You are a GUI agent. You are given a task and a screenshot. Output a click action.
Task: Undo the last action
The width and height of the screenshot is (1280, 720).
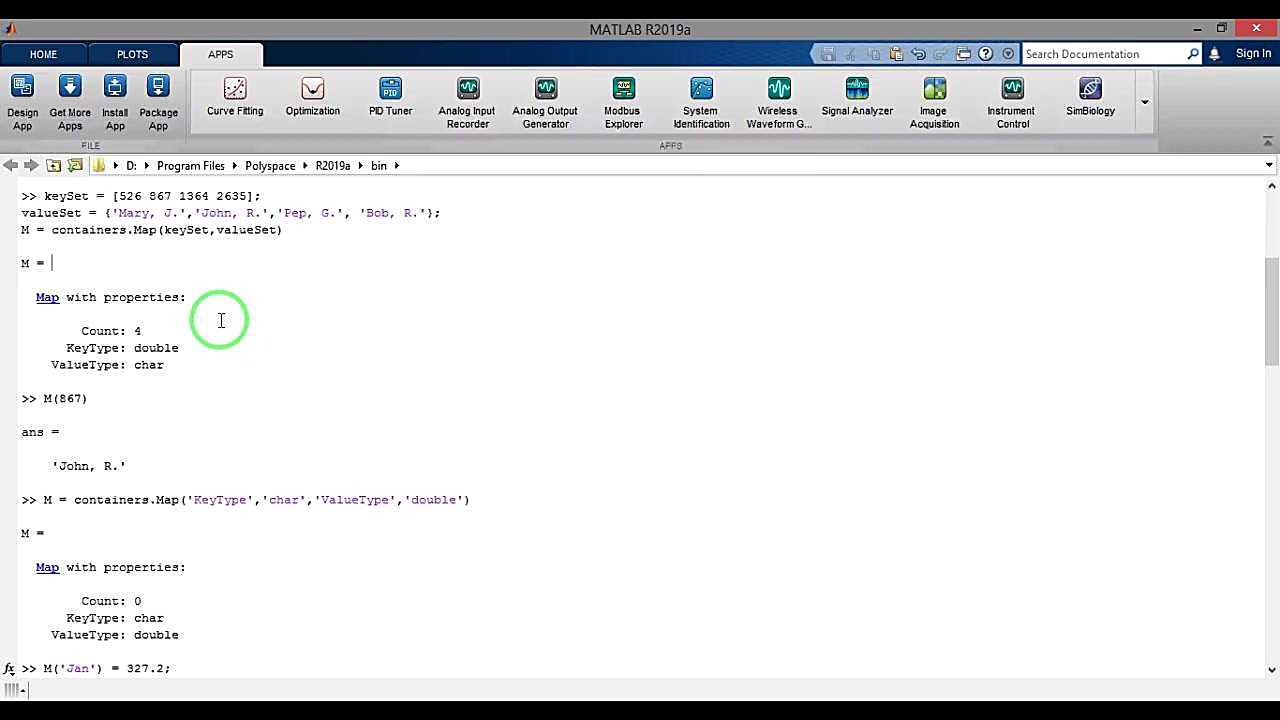click(918, 54)
